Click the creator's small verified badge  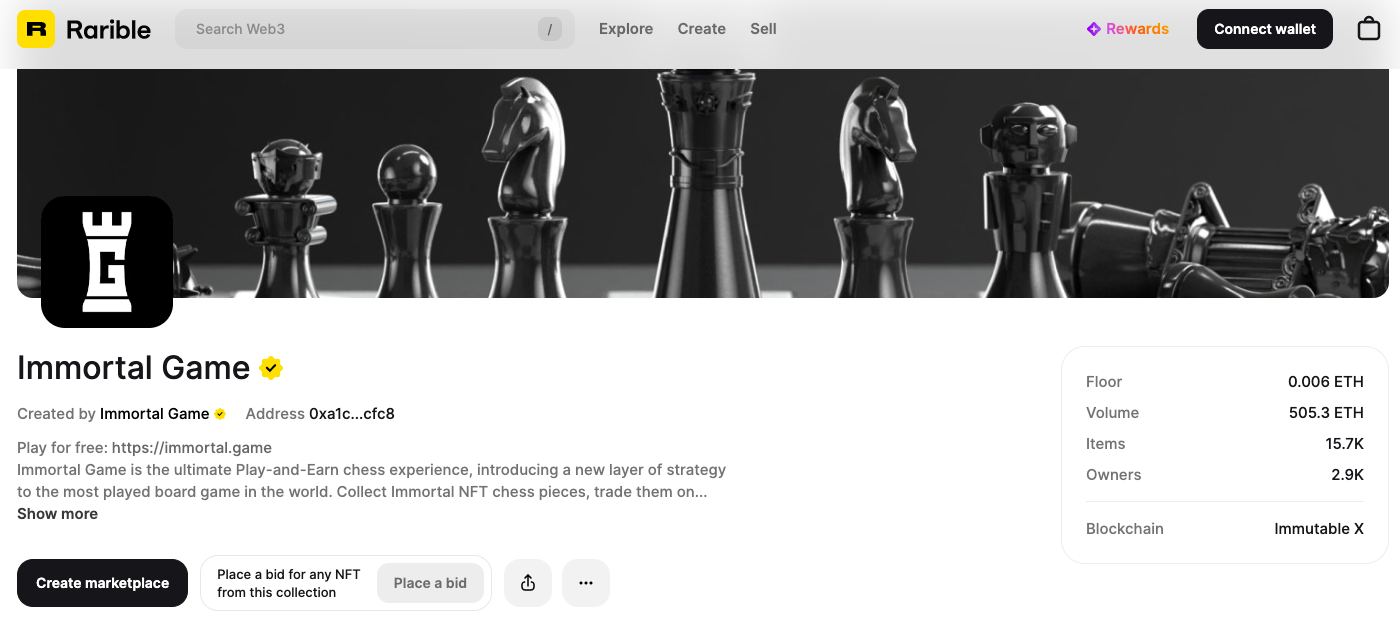coord(220,414)
